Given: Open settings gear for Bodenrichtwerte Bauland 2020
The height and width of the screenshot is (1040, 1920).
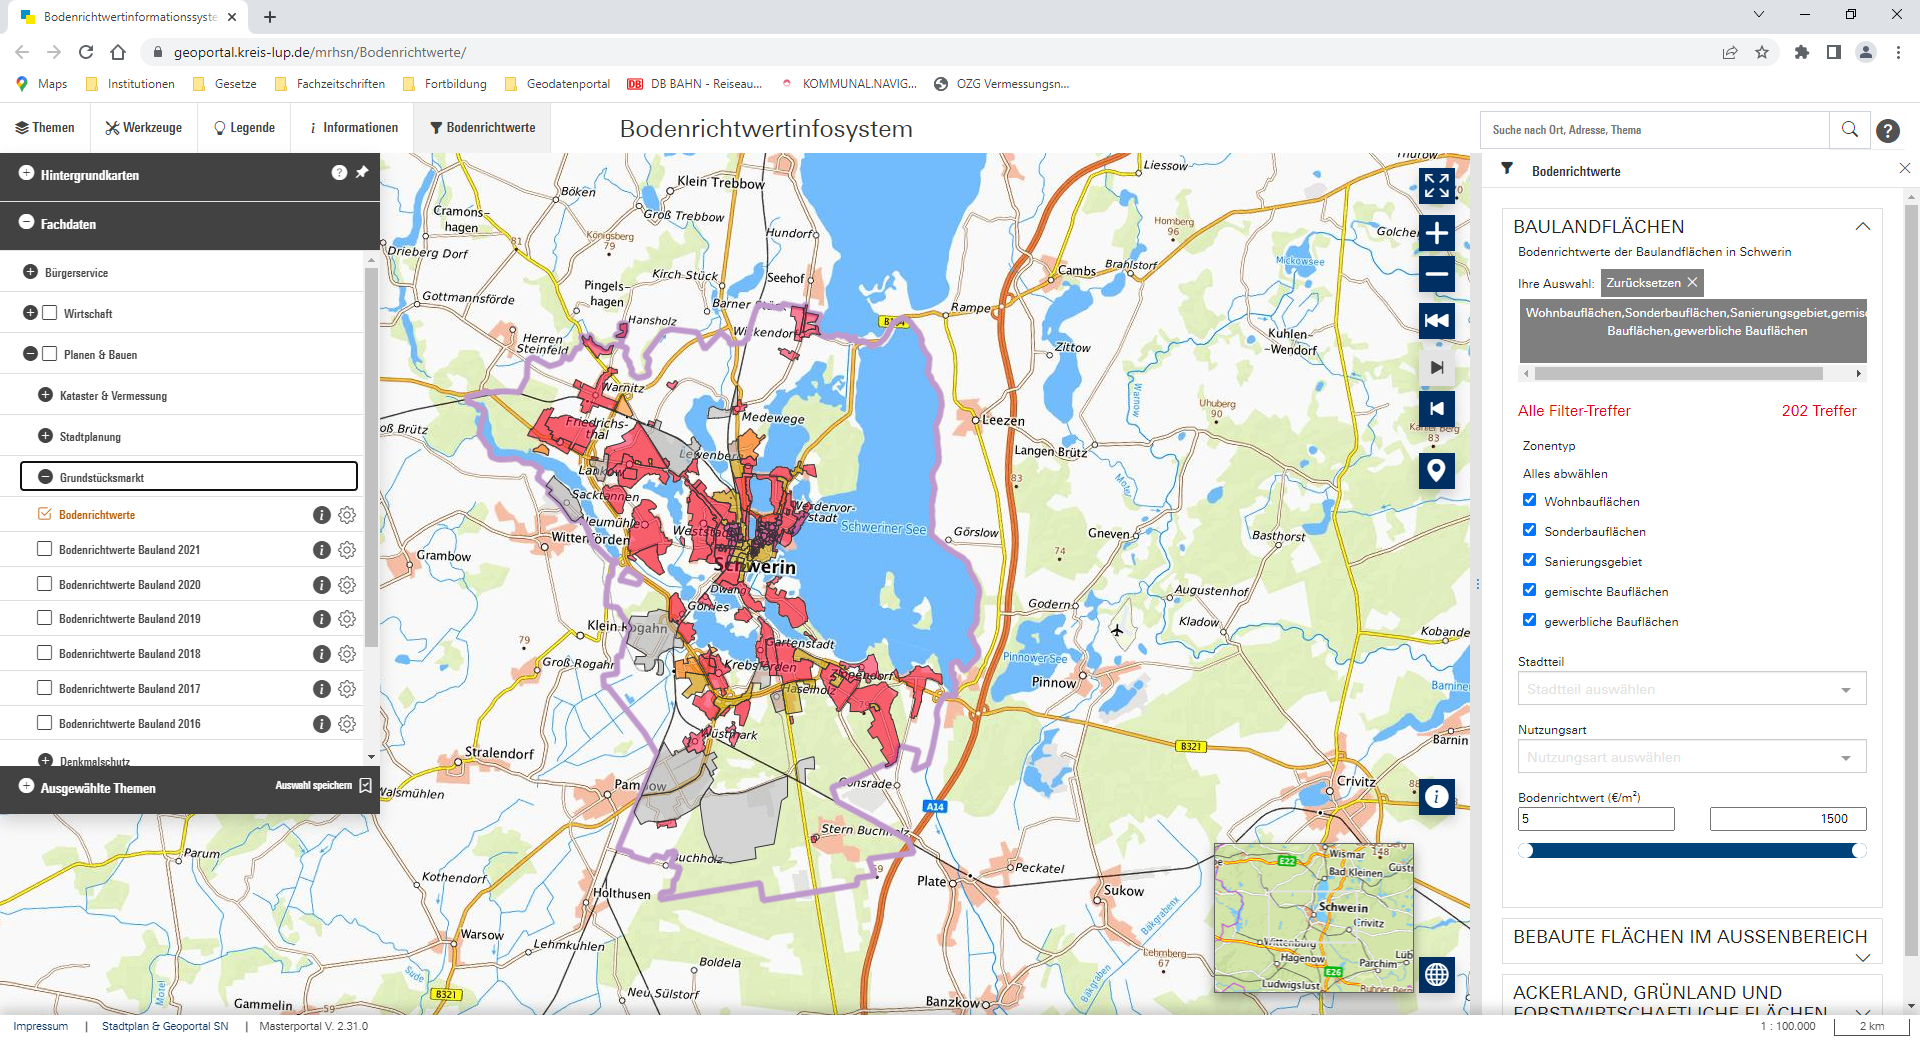Looking at the screenshot, I should (347, 585).
